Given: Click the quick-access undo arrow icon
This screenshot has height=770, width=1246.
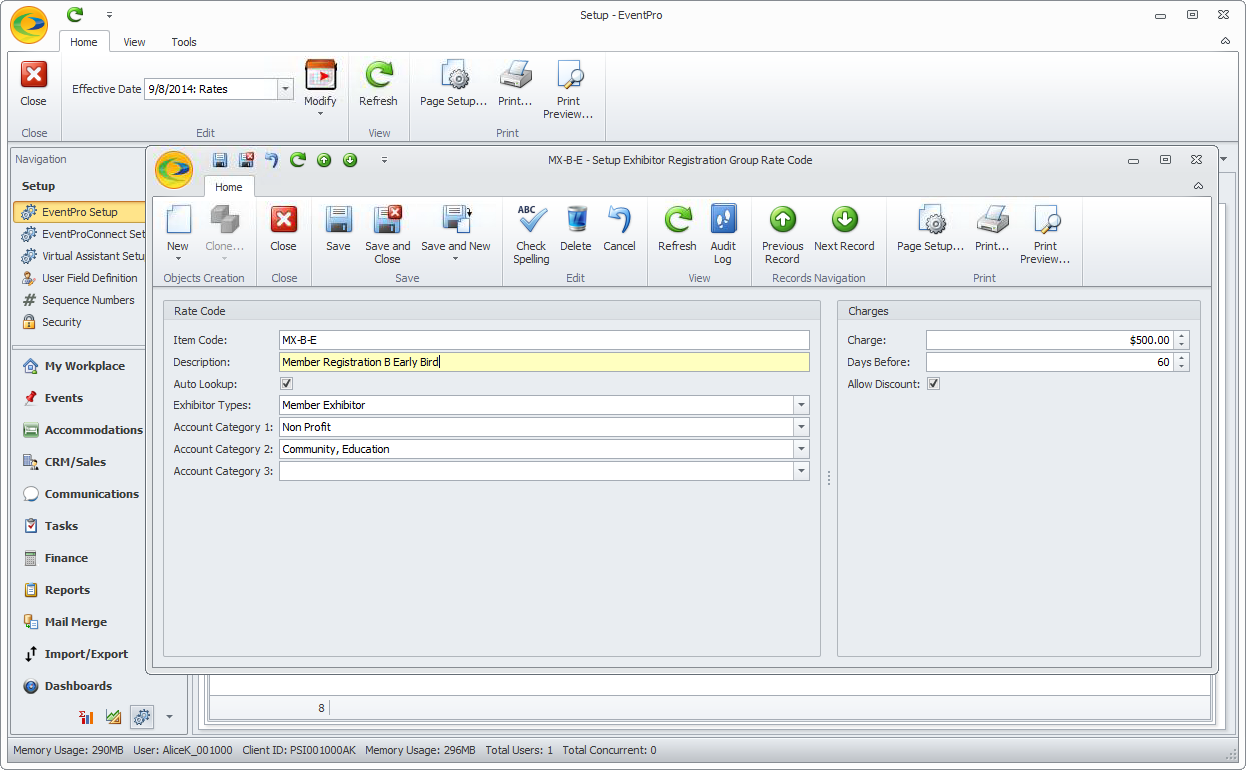Looking at the screenshot, I should pos(272,160).
